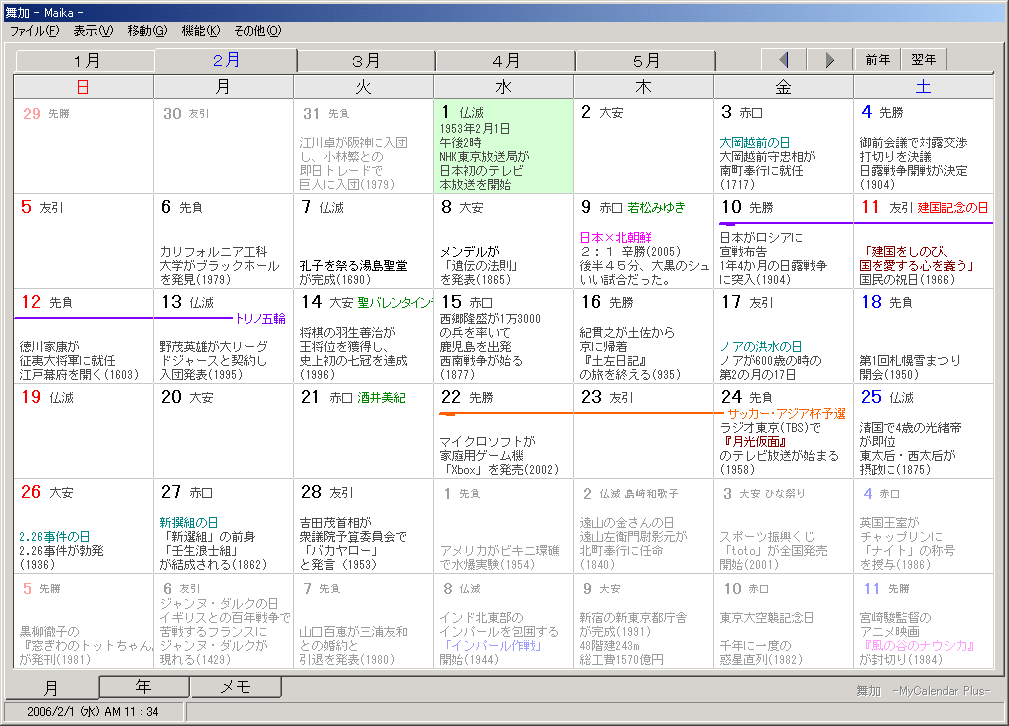Select the 5月 month tab
The image size is (1009, 726).
coord(646,61)
